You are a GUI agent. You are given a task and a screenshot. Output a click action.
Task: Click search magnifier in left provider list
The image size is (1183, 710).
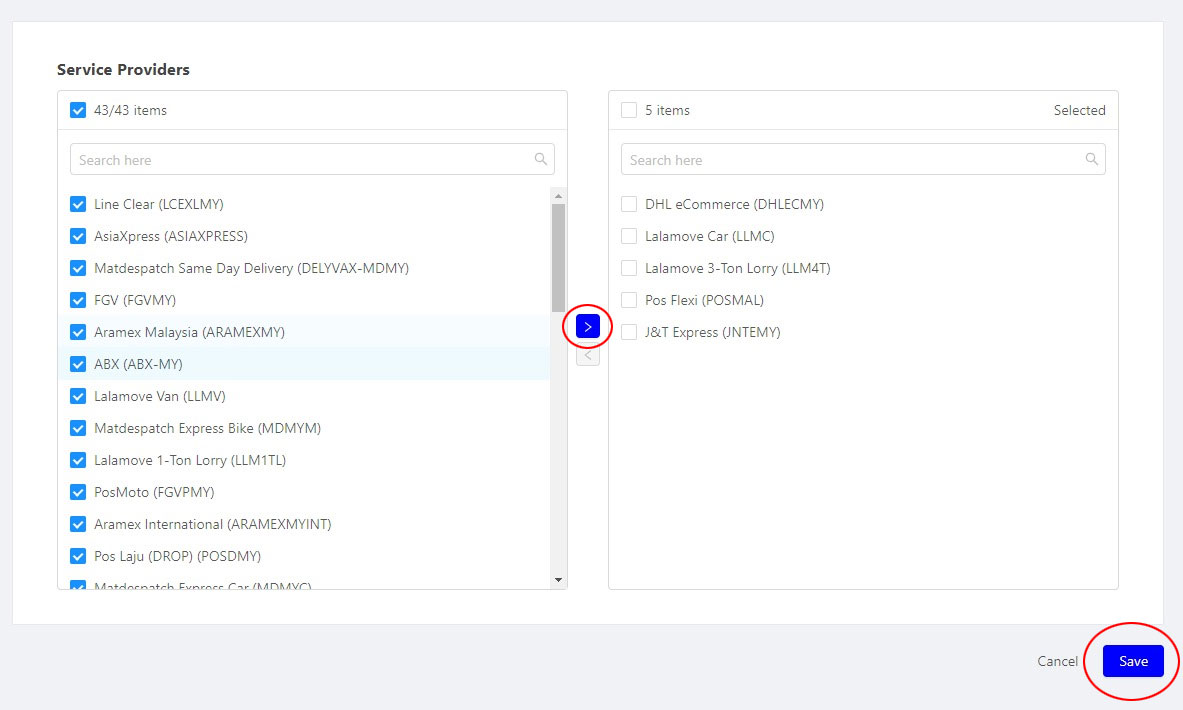click(x=541, y=159)
